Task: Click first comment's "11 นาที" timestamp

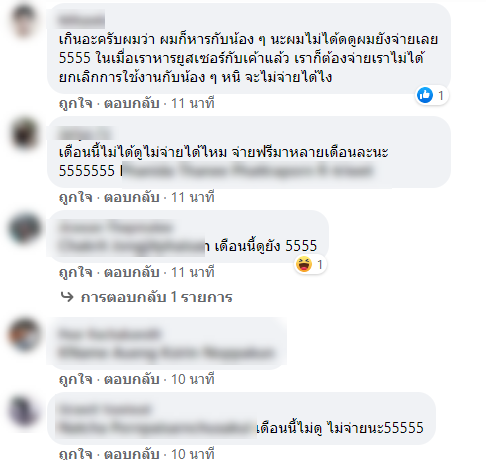Action: click(x=193, y=103)
